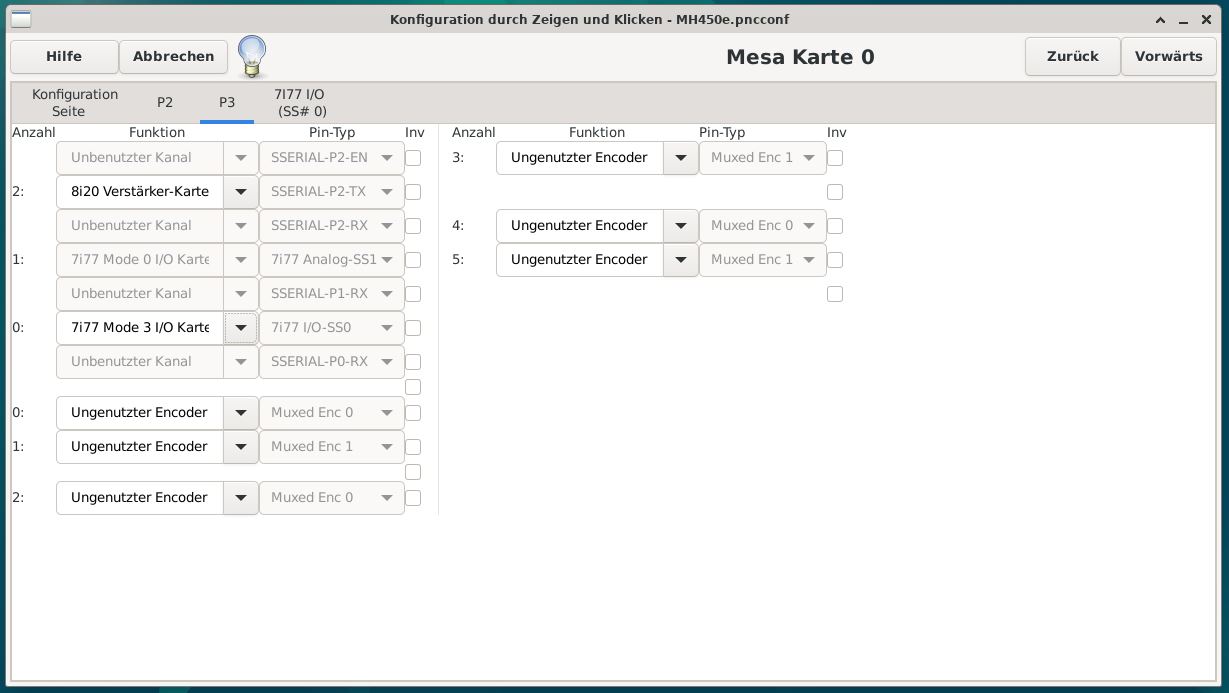The height and width of the screenshot is (693, 1229).
Task: Toggle Inv checkbox for SSERIAL-P0-RX row
Action: pyautogui.click(x=413, y=362)
